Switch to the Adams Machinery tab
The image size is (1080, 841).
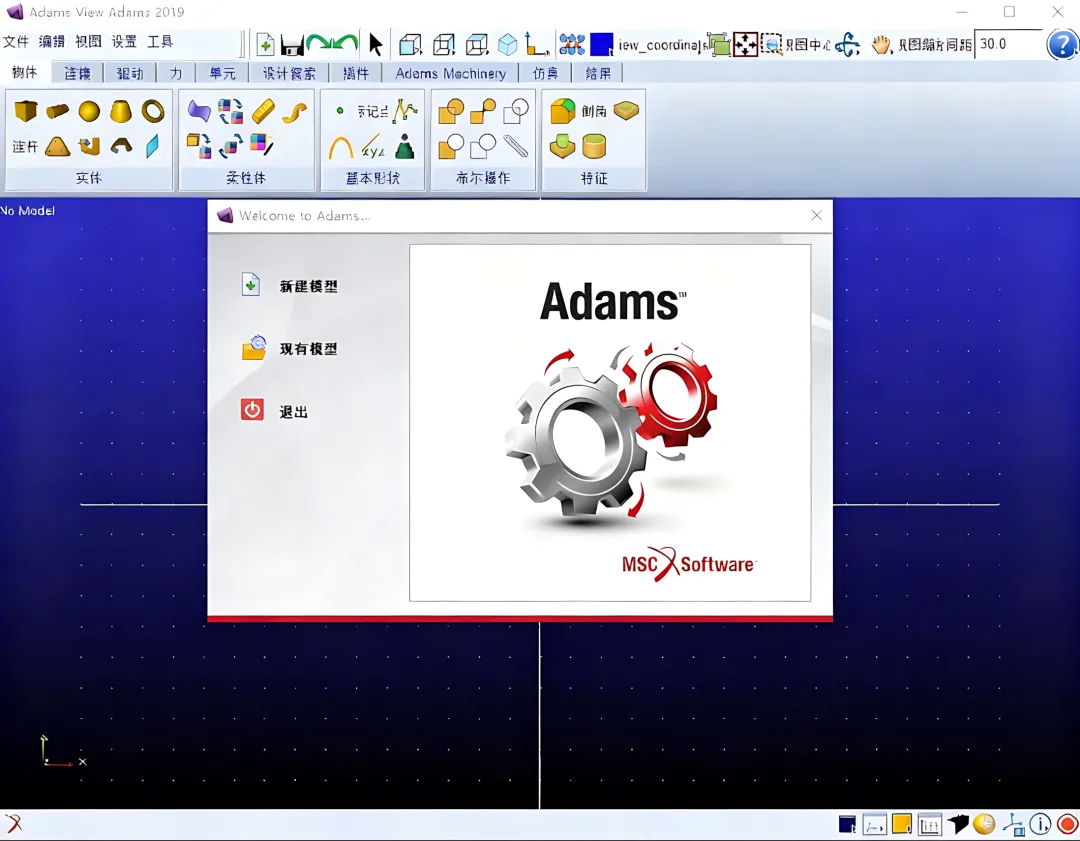coord(450,73)
